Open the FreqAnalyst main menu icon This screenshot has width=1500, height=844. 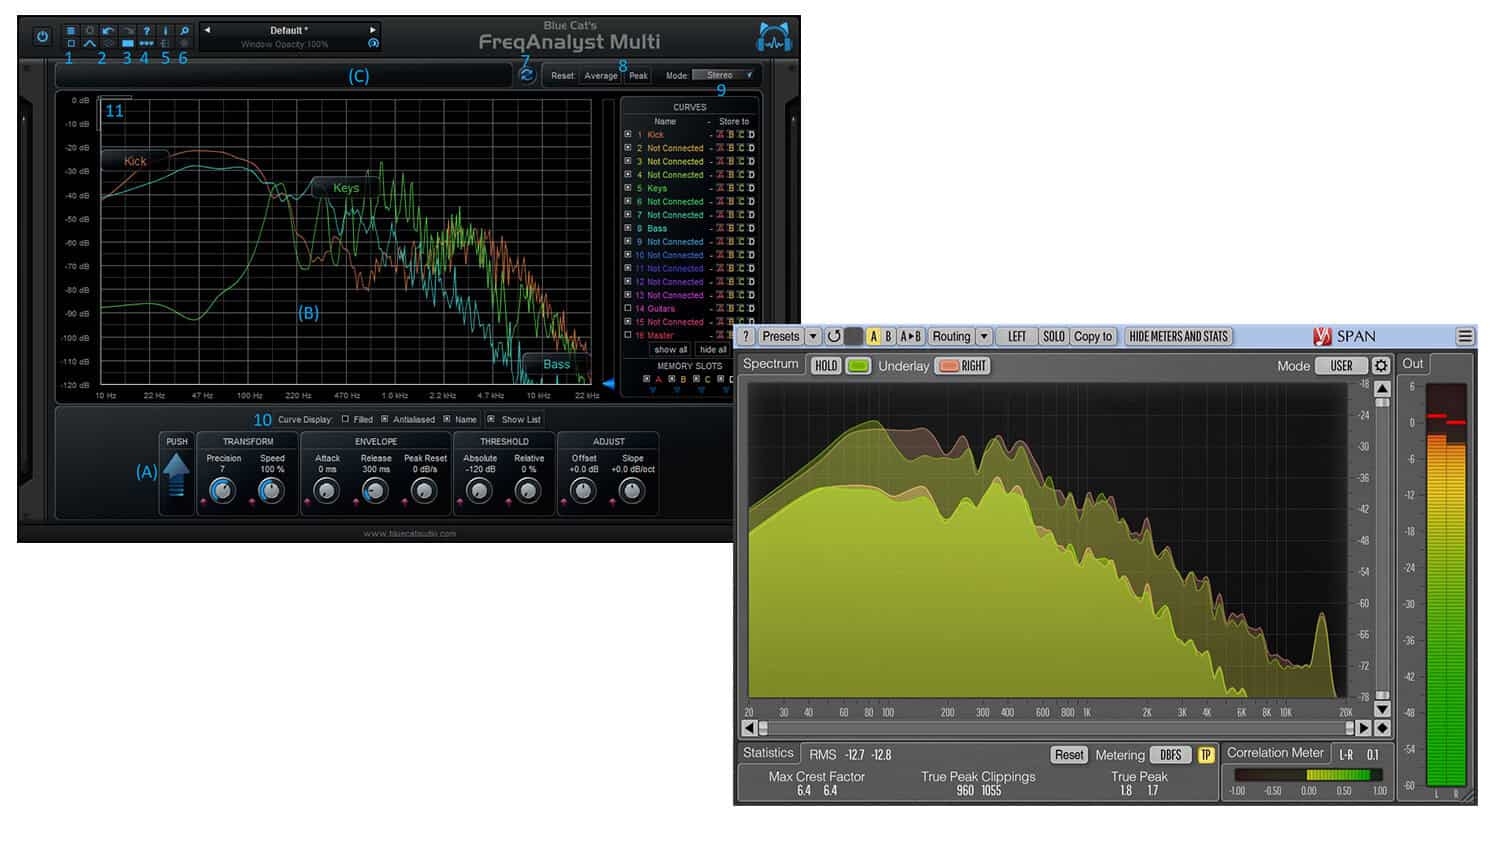click(x=71, y=31)
